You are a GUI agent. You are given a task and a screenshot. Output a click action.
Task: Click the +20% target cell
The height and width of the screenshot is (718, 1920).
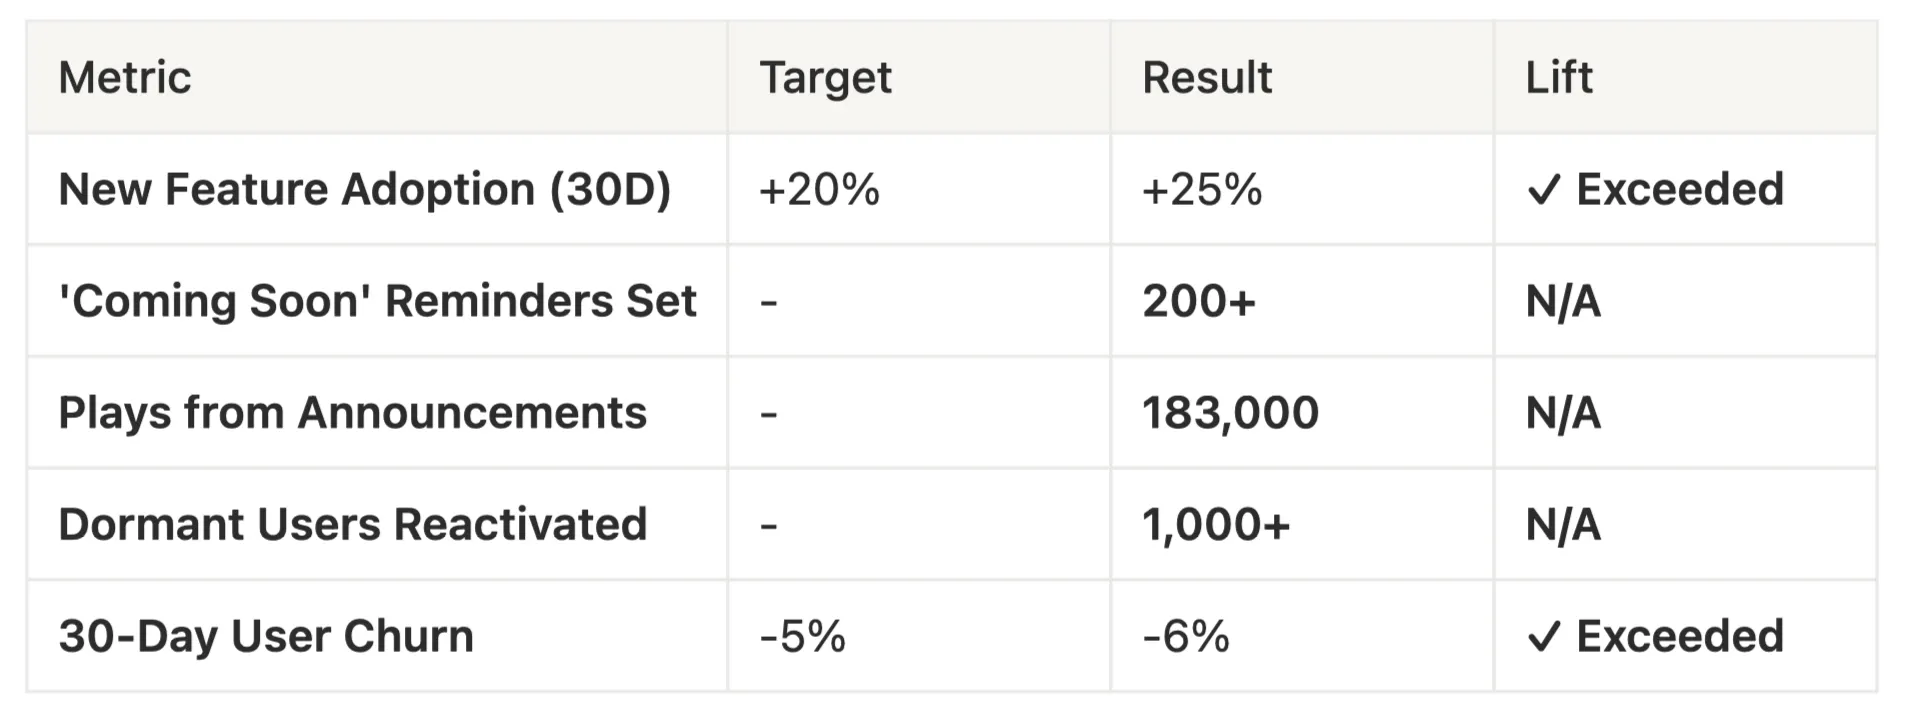click(819, 190)
